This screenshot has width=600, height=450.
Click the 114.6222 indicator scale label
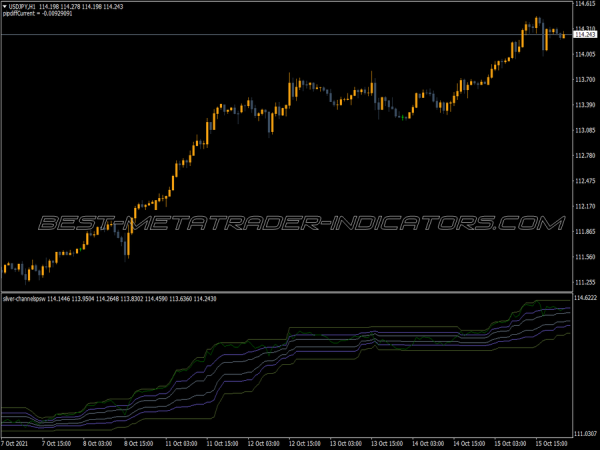pos(586,298)
